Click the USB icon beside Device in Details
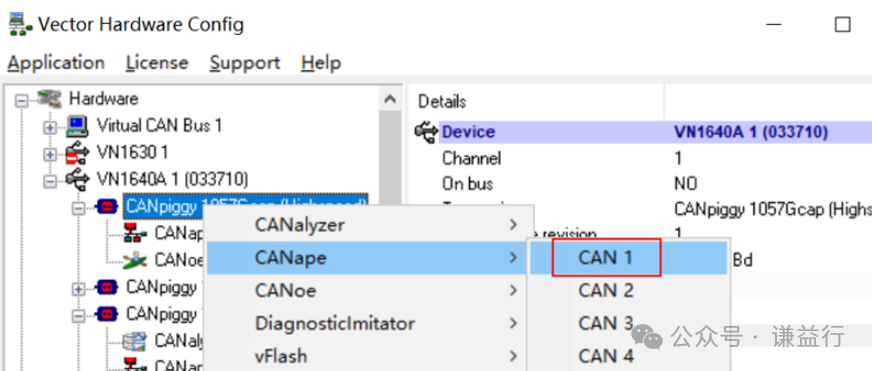 pyautogui.click(x=427, y=132)
